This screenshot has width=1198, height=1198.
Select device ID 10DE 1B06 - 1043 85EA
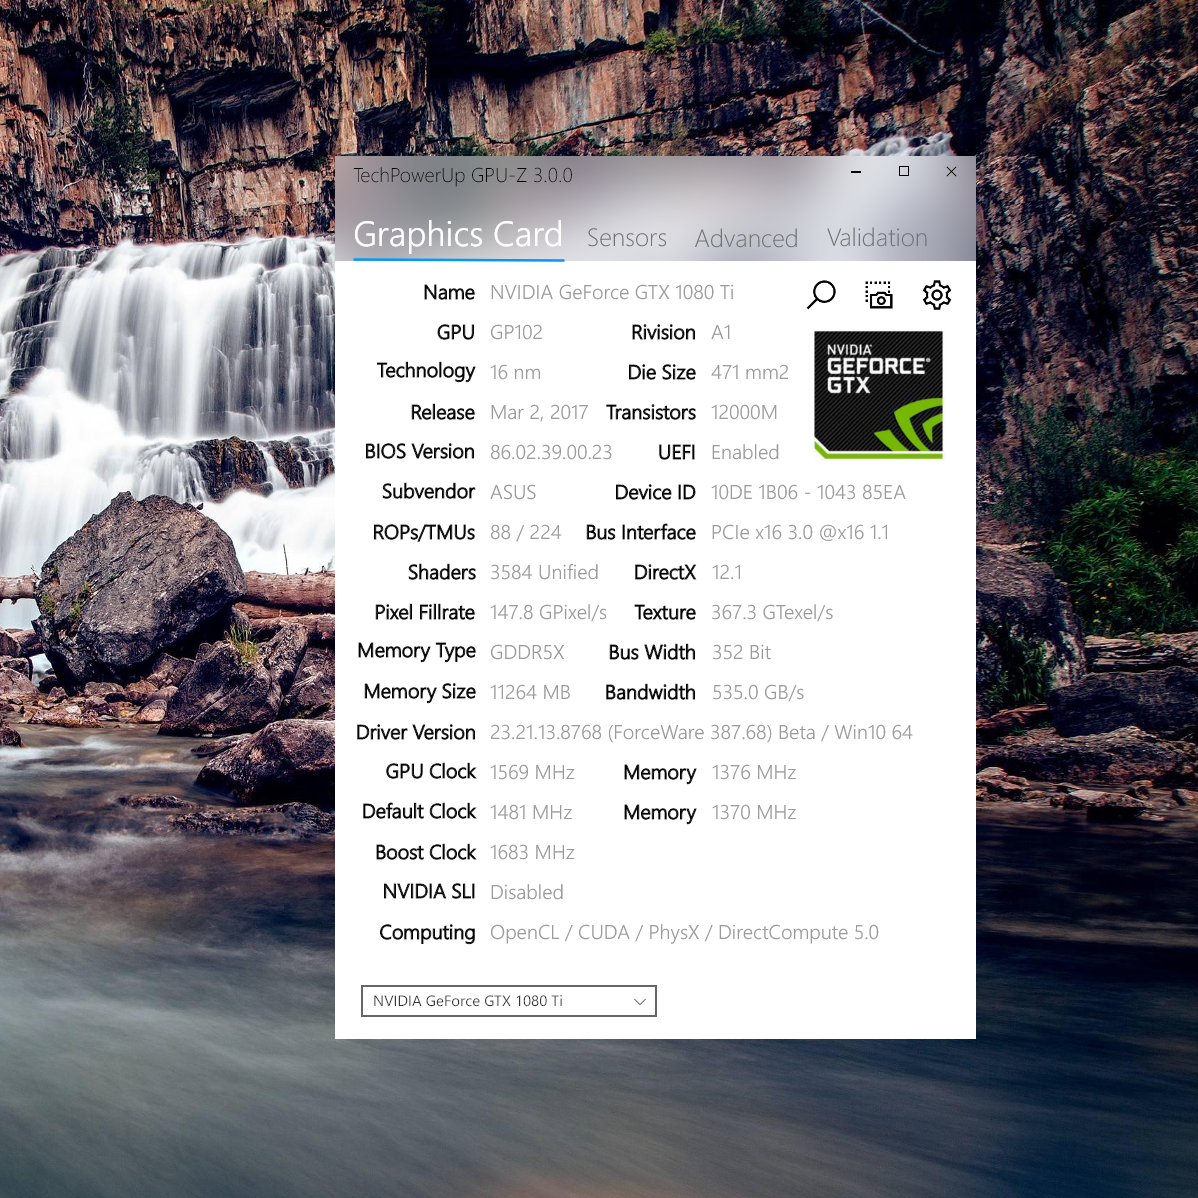click(808, 492)
